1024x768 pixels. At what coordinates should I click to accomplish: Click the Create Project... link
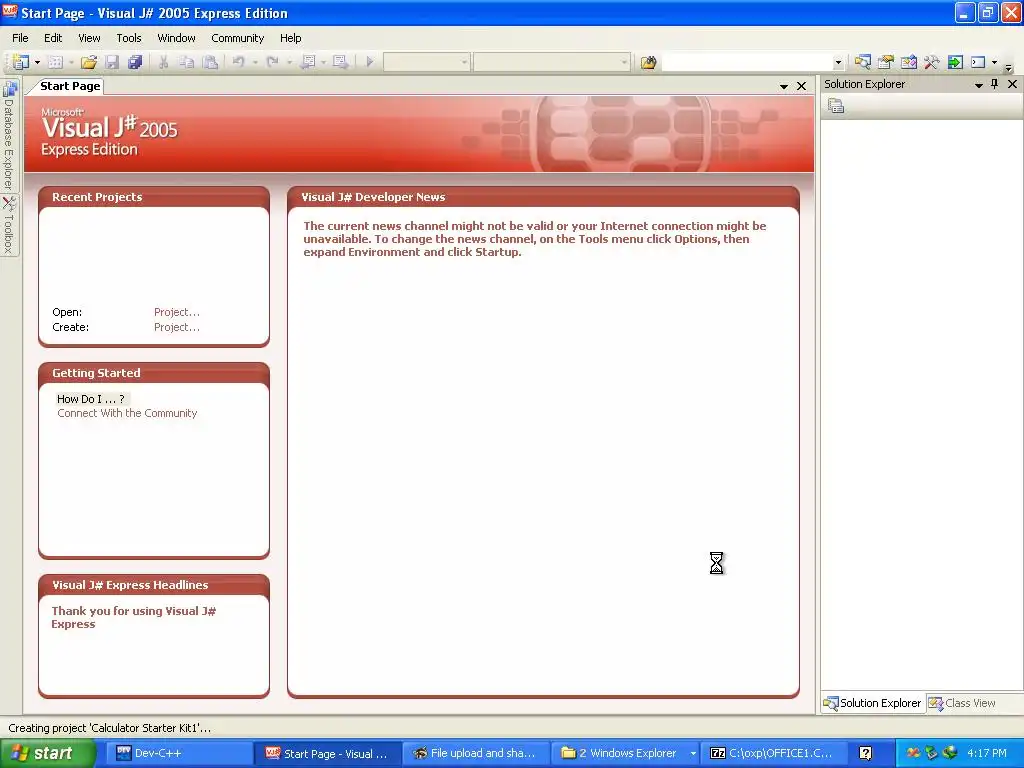(x=177, y=327)
